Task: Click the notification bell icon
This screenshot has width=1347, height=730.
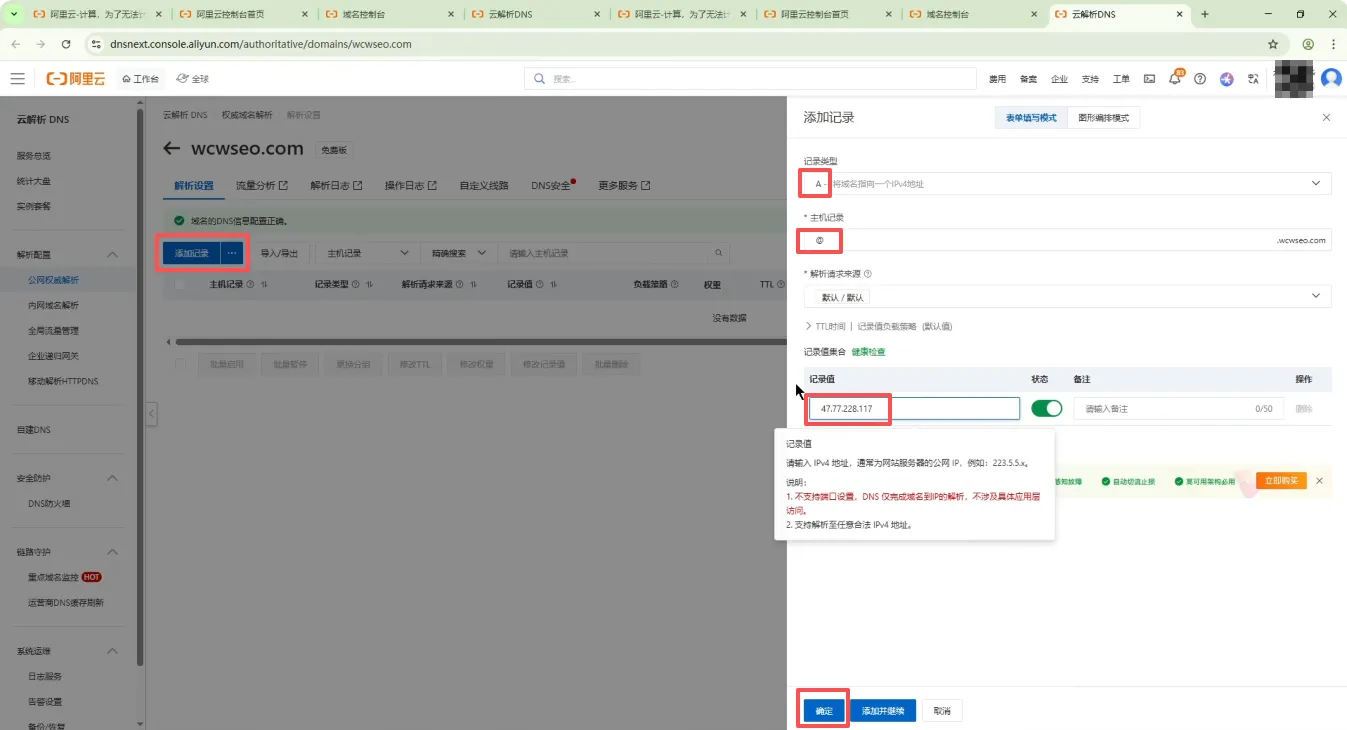Action: click(1175, 79)
